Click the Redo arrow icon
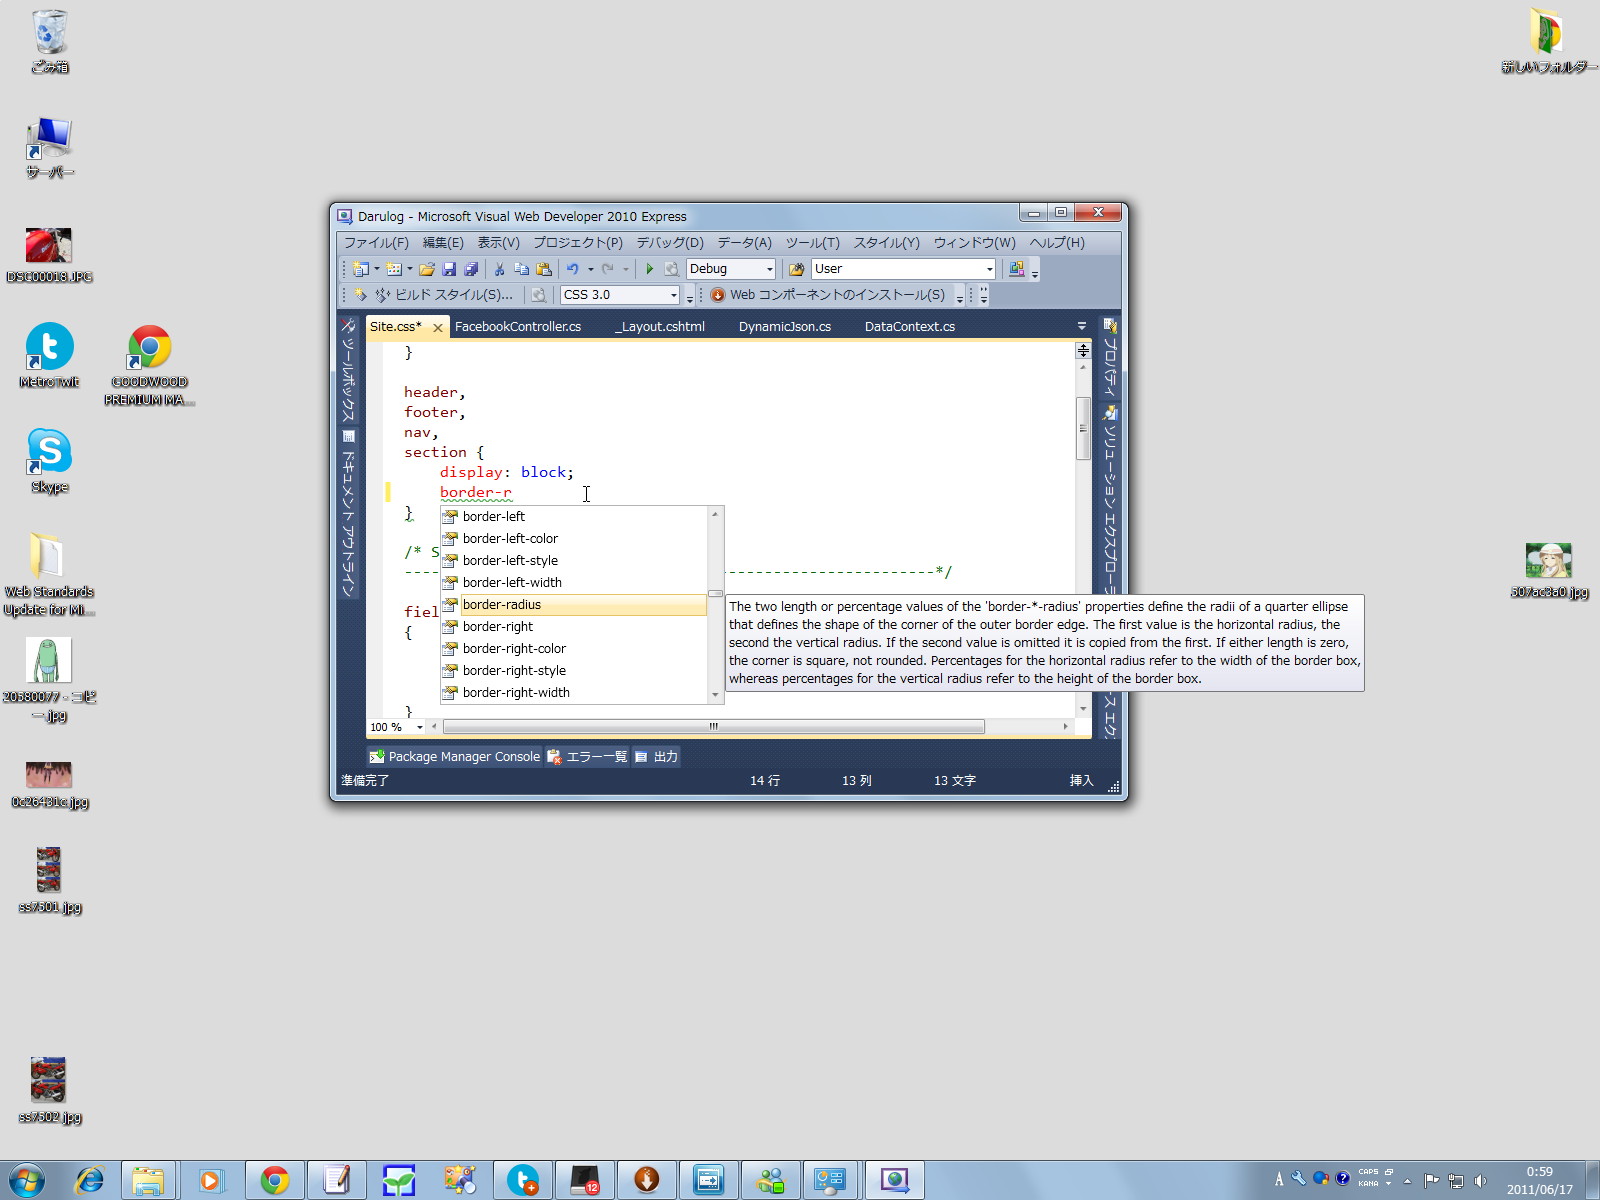 pos(607,269)
